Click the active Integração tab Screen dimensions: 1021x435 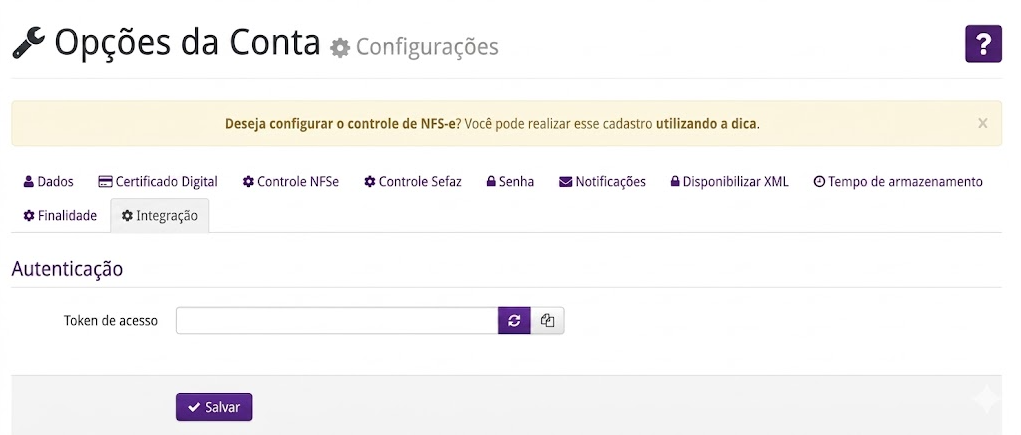click(x=160, y=216)
